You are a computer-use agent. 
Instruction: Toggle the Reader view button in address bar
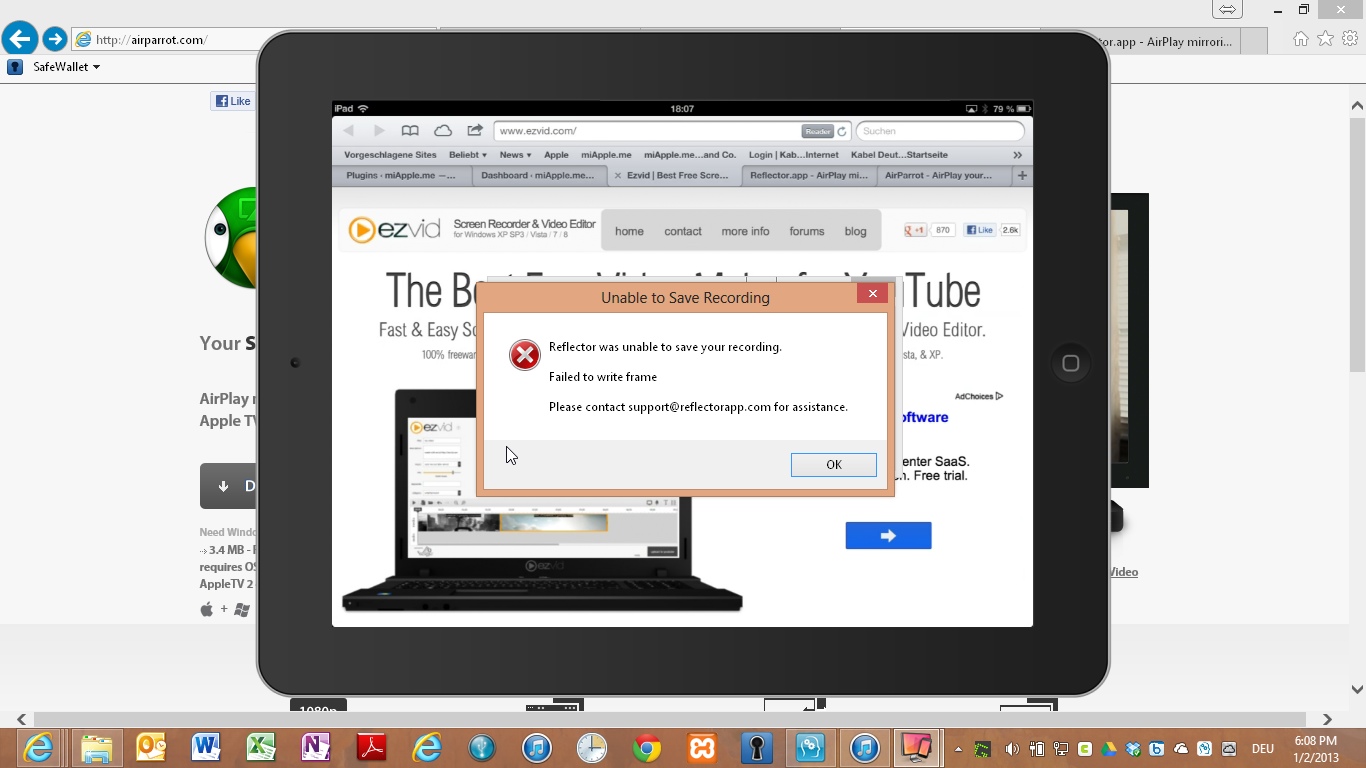pyautogui.click(x=817, y=131)
